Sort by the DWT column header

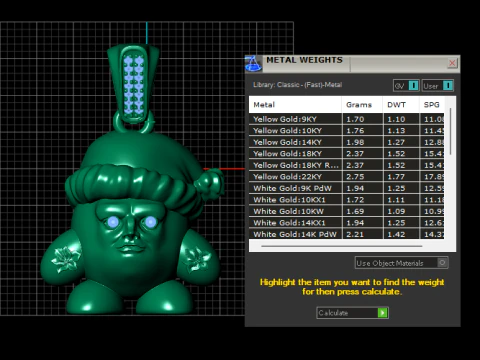coord(401,105)
